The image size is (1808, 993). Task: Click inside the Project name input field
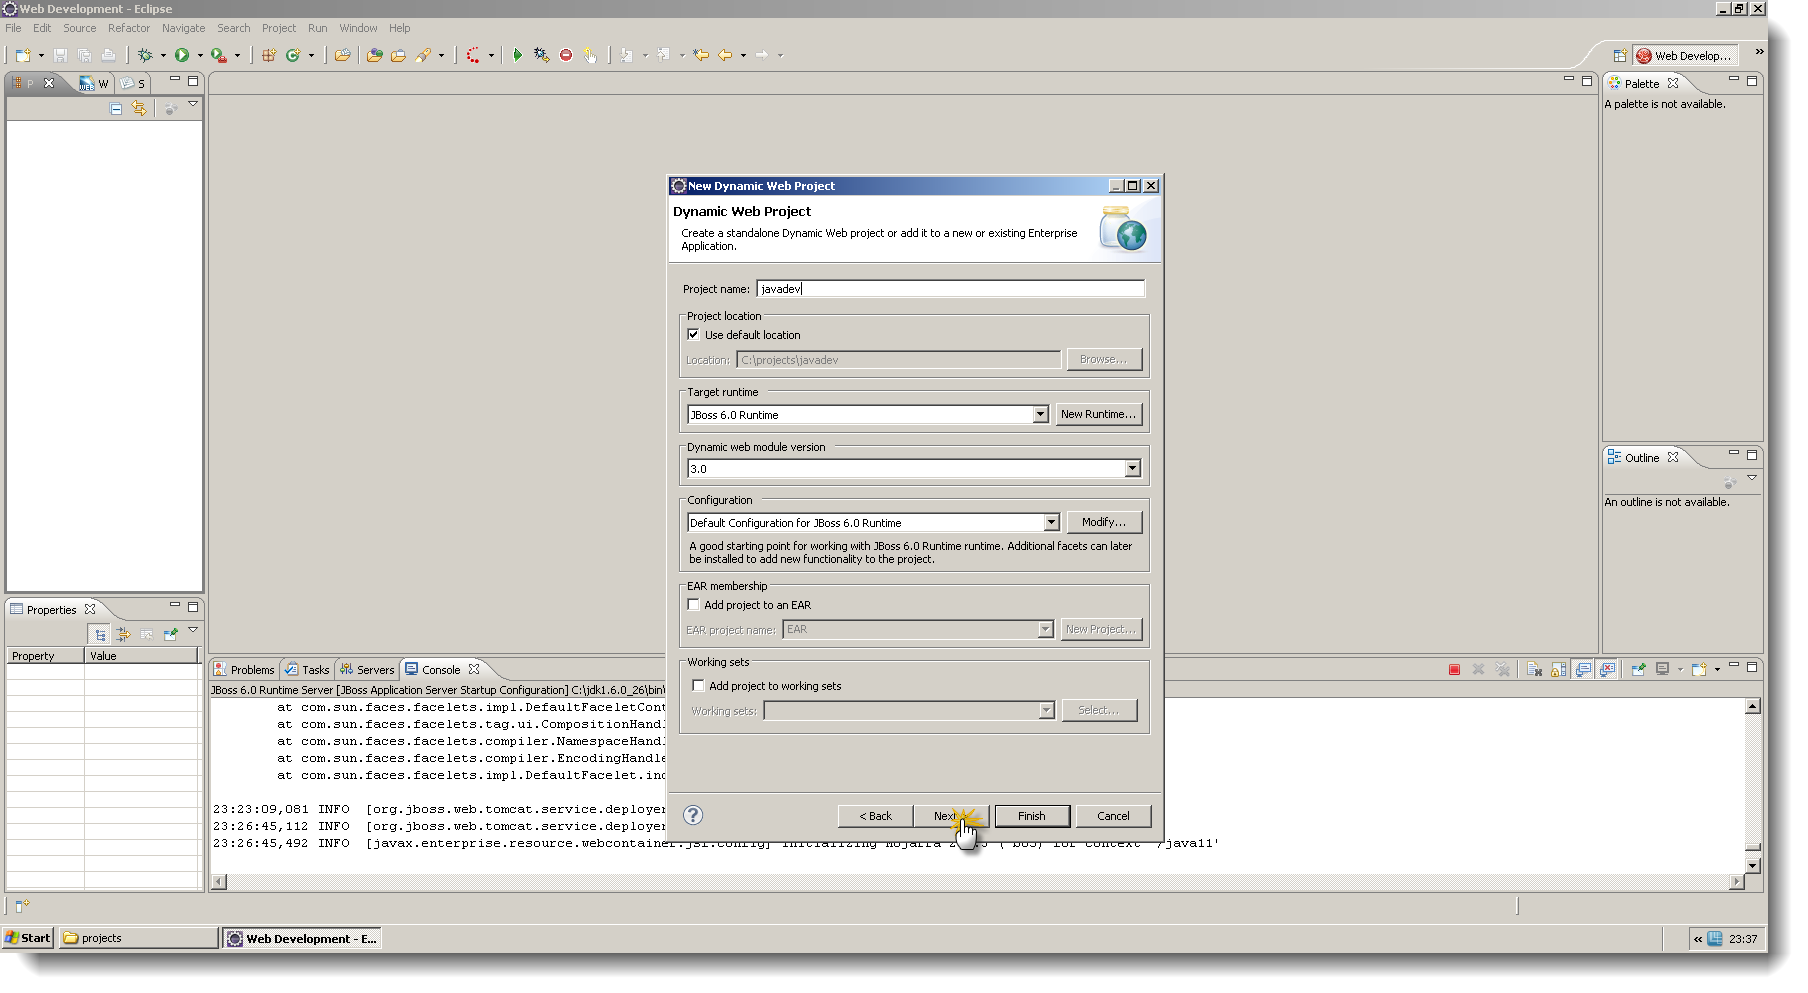click(950, 289)
